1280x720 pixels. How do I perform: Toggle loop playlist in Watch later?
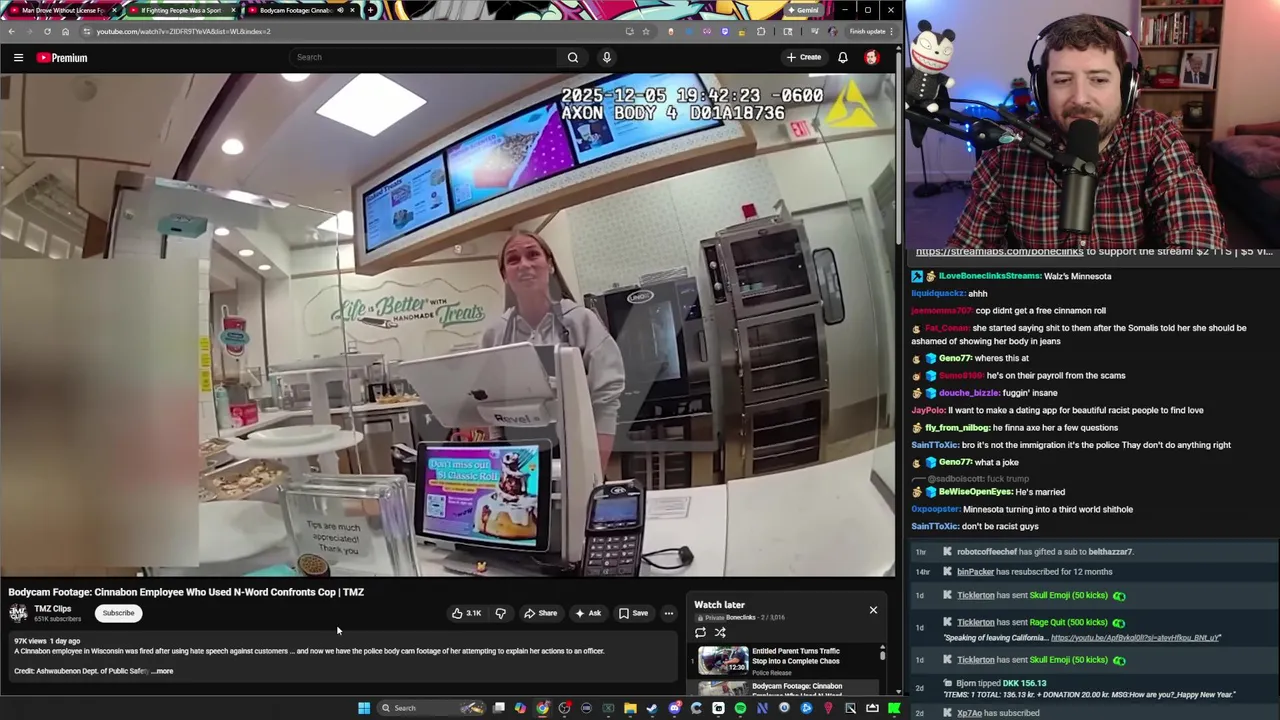point(700,632)
